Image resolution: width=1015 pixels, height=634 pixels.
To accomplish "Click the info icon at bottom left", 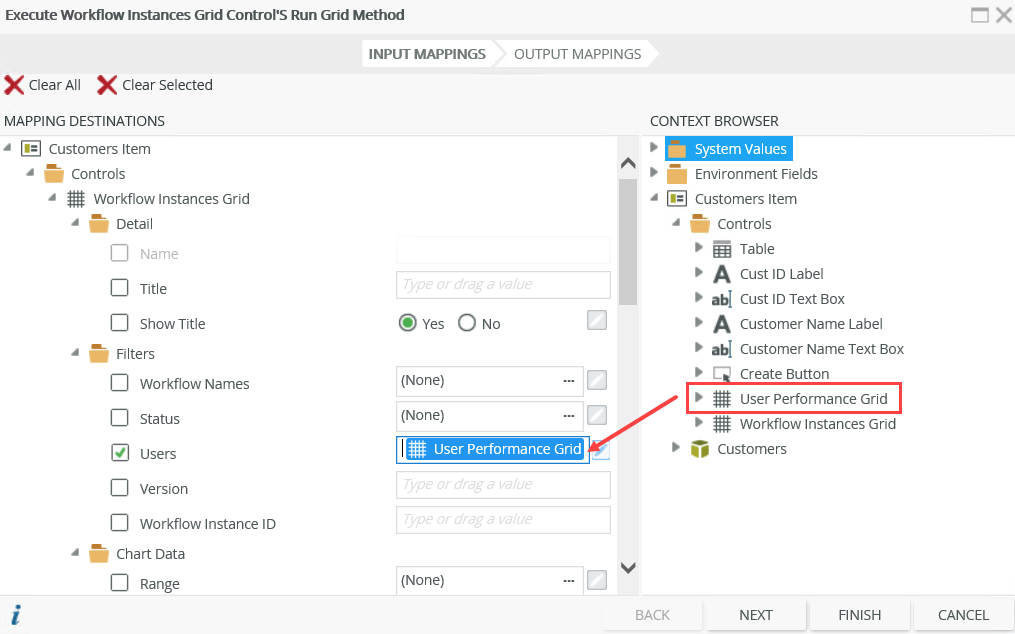I will [16, 615].
